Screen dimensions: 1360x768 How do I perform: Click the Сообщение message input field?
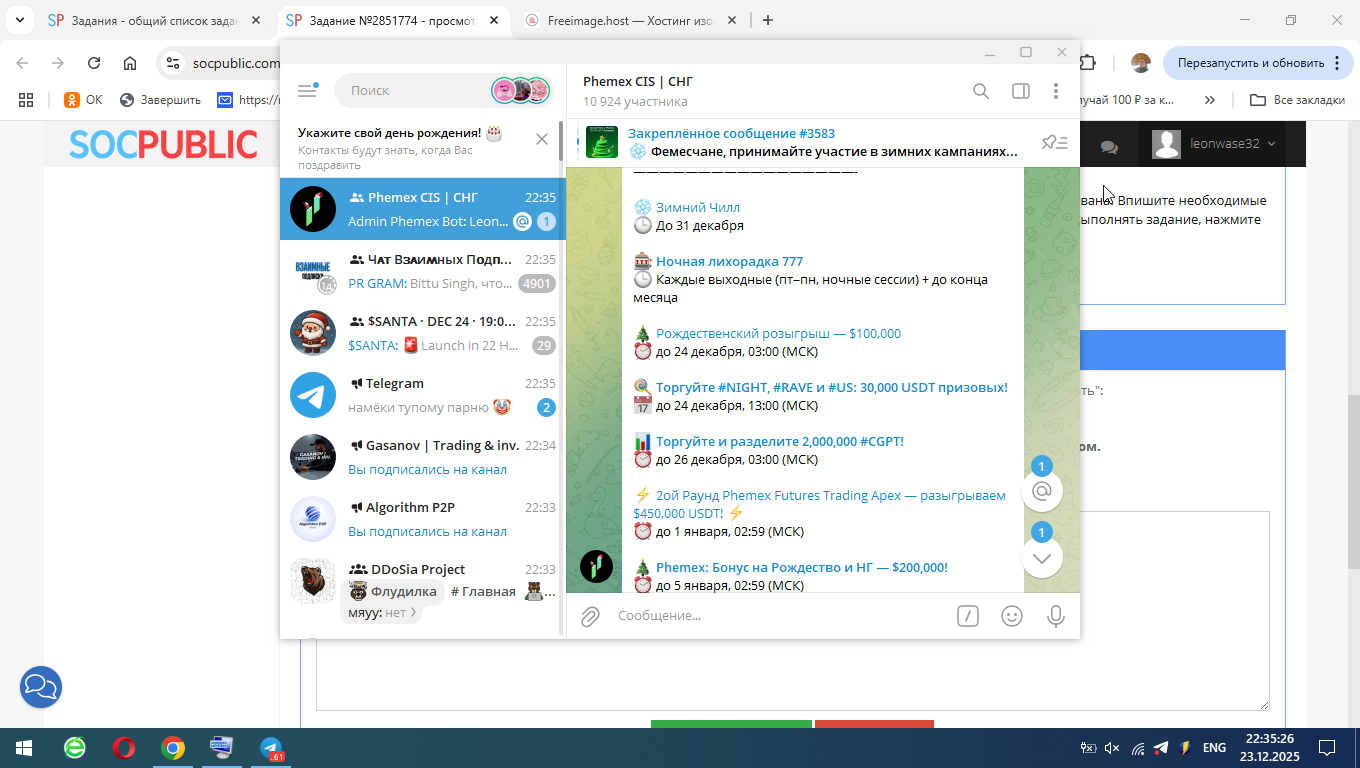coord(780,616)
